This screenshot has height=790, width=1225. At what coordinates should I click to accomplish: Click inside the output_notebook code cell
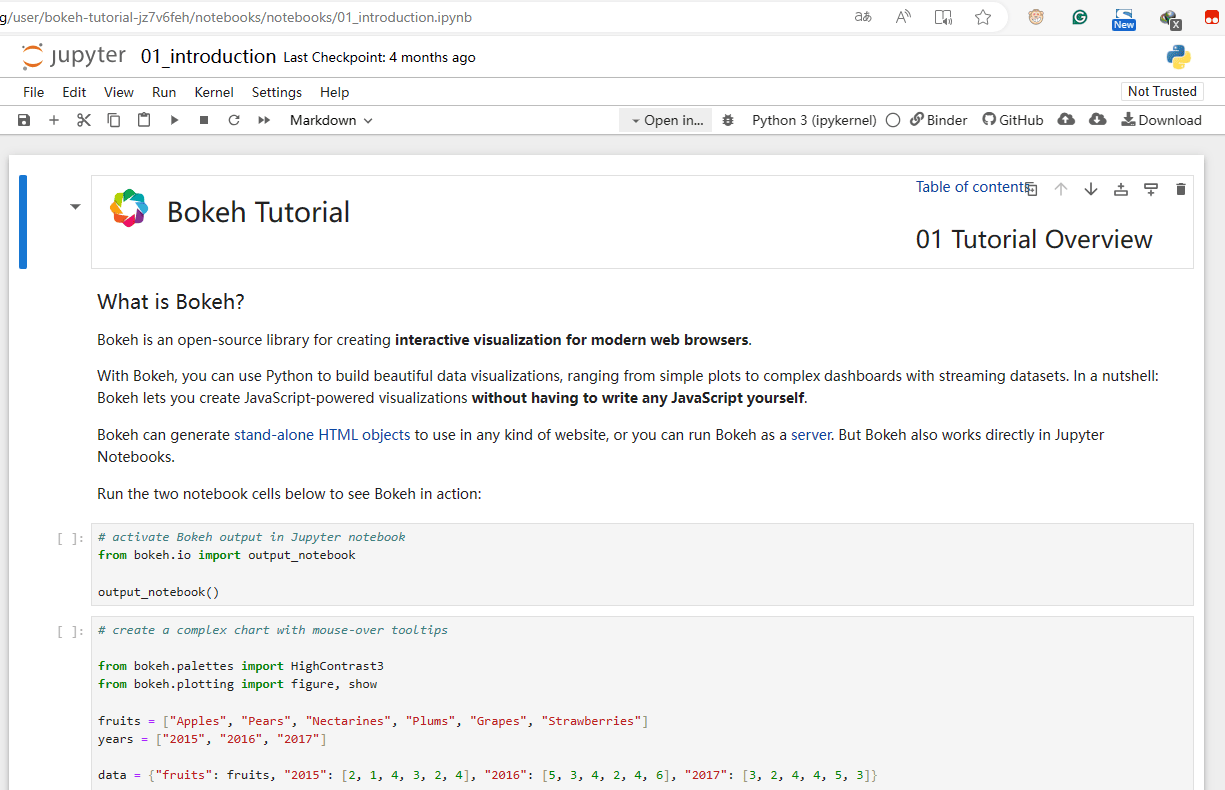[x=642, y=565]
